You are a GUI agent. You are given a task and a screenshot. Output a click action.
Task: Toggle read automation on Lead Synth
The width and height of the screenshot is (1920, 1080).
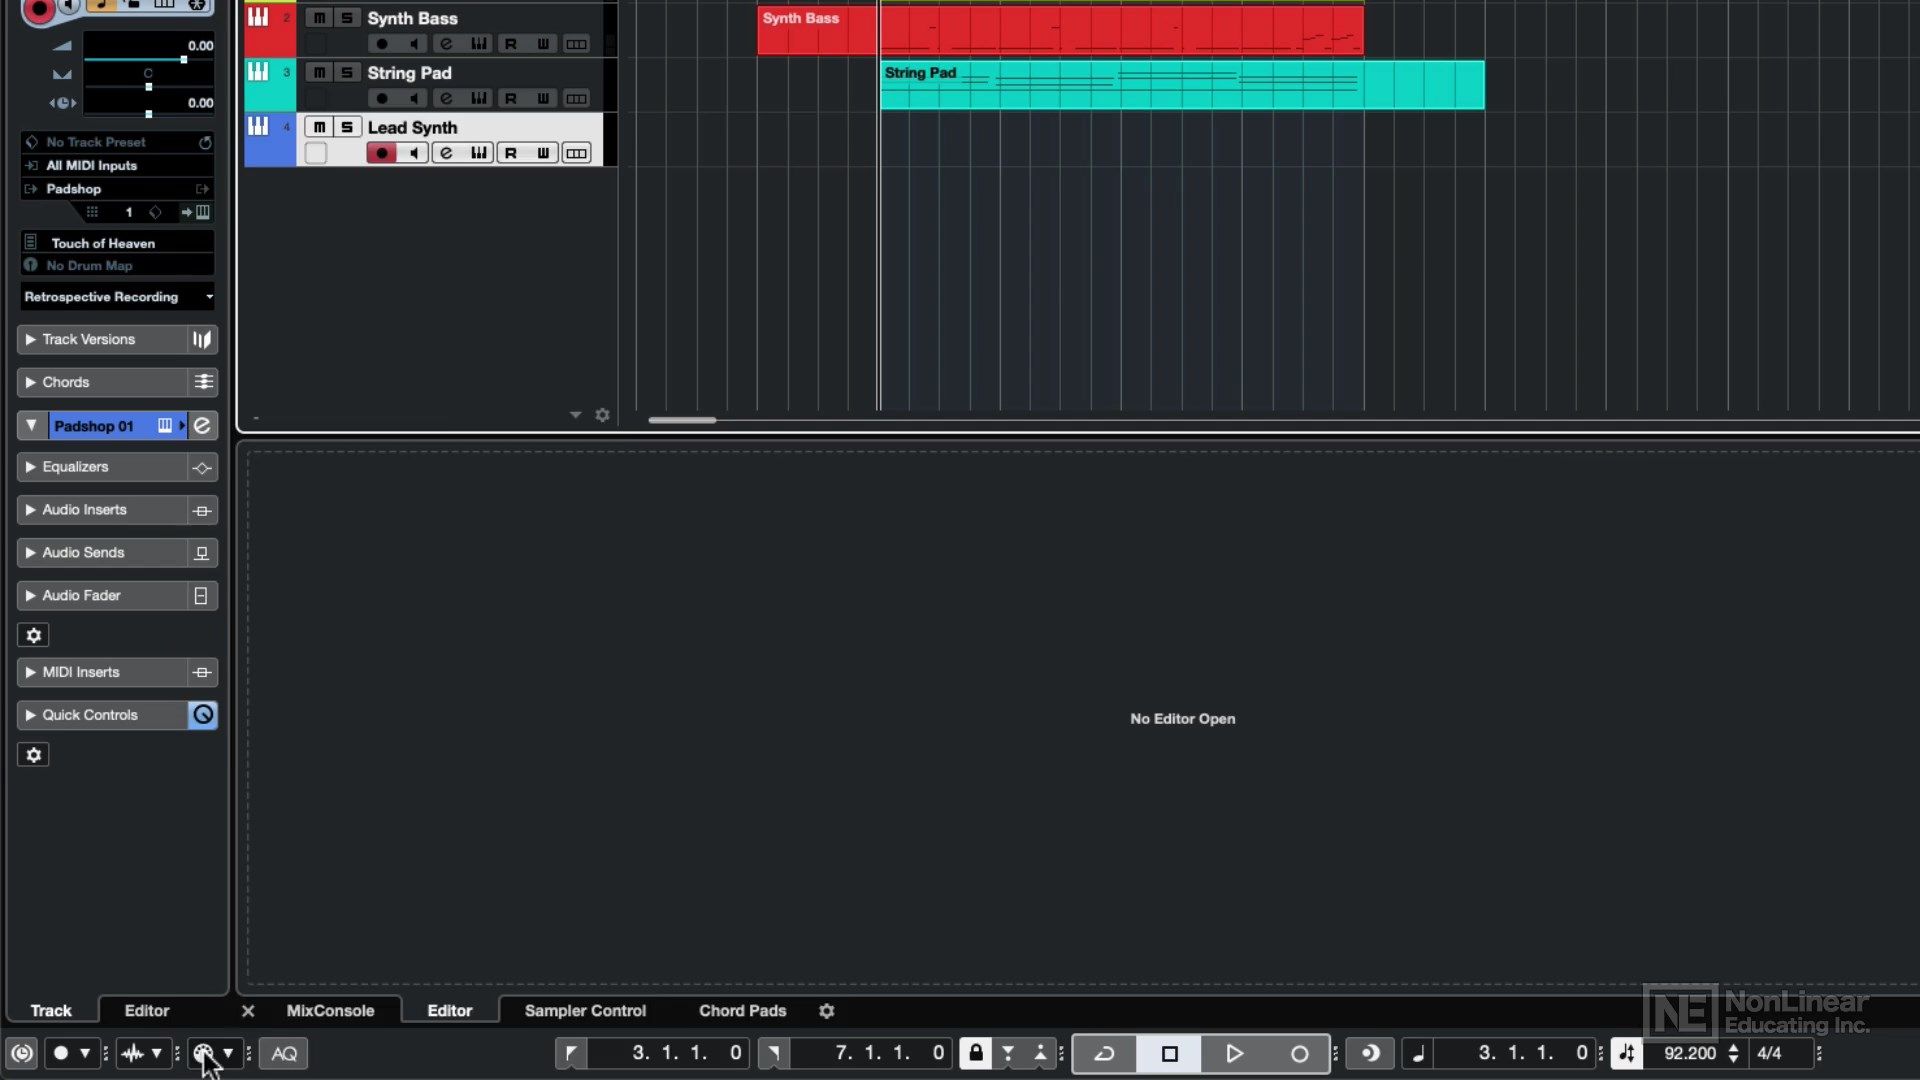[x=511, y=153]
